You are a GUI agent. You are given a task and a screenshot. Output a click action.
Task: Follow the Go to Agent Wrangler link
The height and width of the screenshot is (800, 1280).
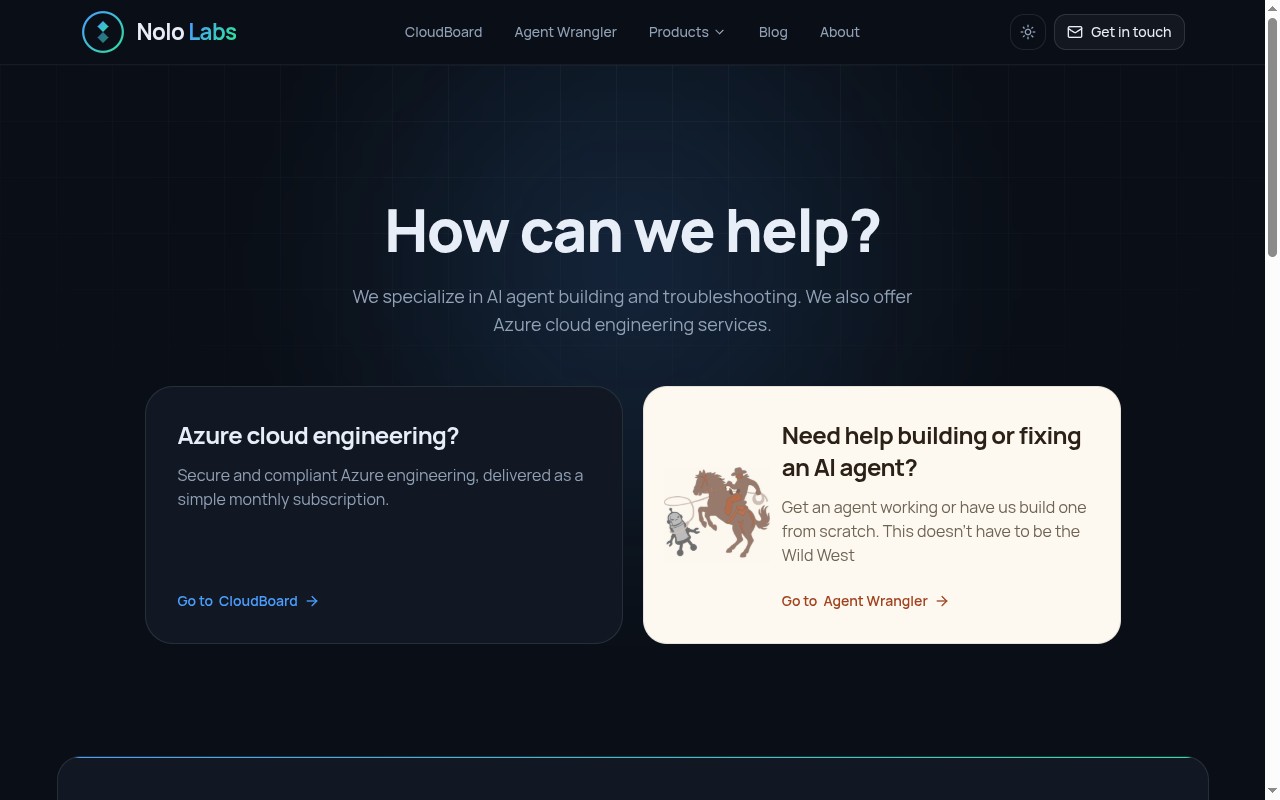[x=865, y=601]
